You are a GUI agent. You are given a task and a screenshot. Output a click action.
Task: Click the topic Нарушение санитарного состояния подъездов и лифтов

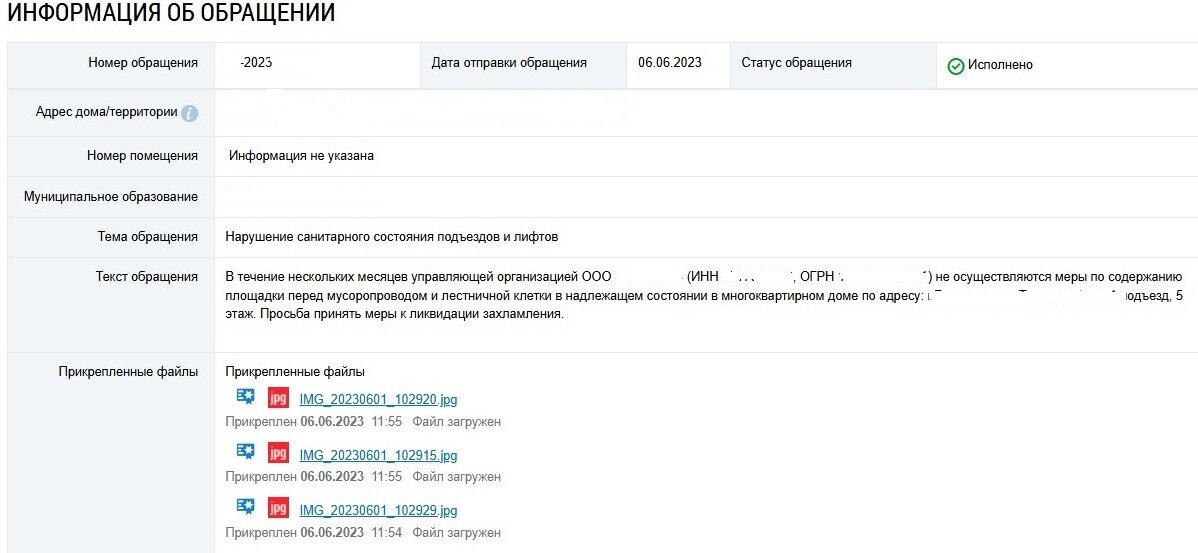[x=392, y=237]
